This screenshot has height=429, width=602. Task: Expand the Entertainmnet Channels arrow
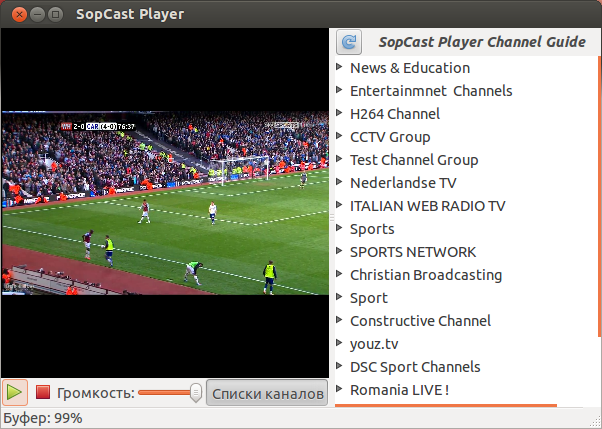[339, 91]
